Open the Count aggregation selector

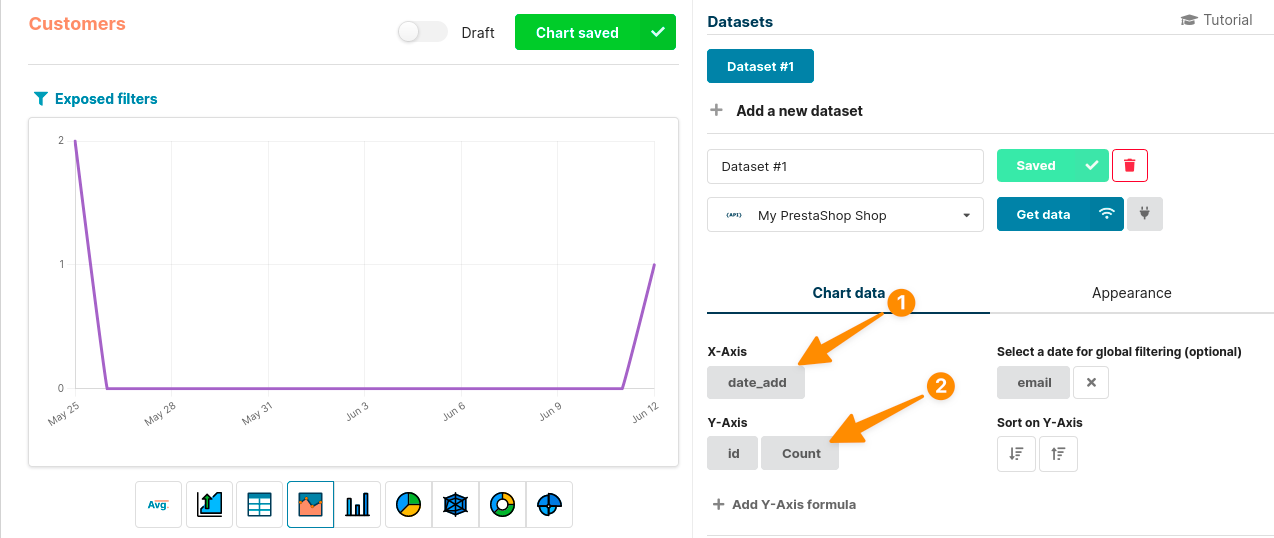[x=800, y=453]
